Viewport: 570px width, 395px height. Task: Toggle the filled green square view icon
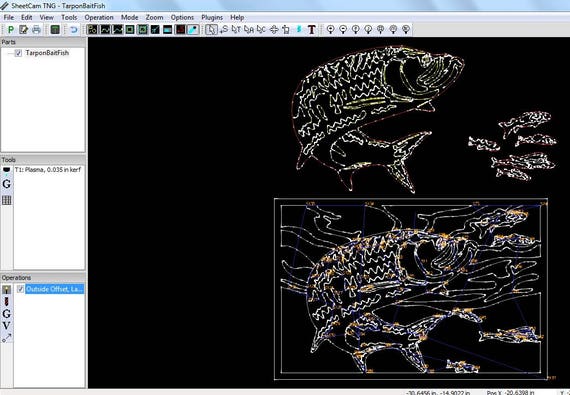coord(142,29)
